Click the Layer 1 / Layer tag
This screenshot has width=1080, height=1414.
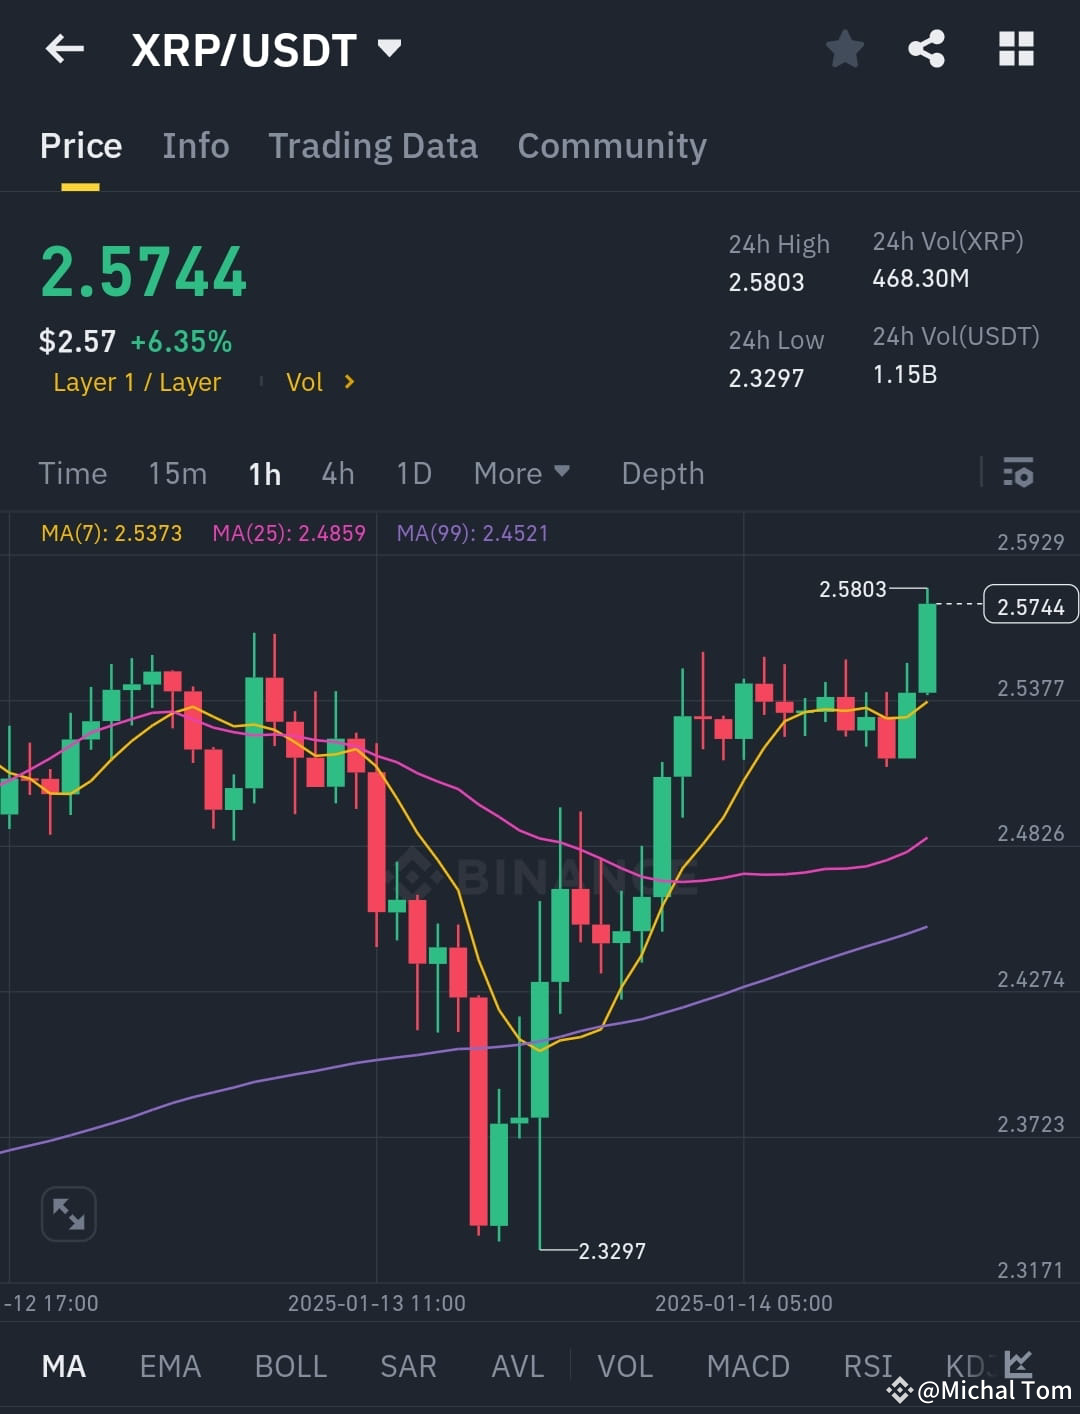(x=137, y=381)
